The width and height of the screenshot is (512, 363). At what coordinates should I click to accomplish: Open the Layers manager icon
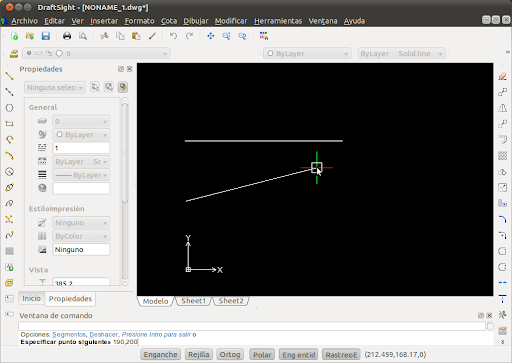tap(14, 54)
